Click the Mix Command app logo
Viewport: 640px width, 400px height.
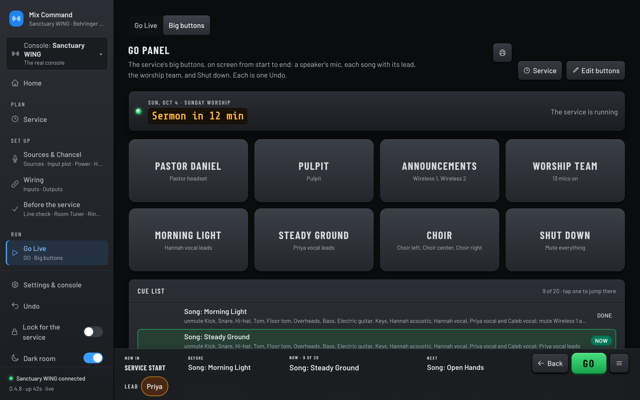16,19
